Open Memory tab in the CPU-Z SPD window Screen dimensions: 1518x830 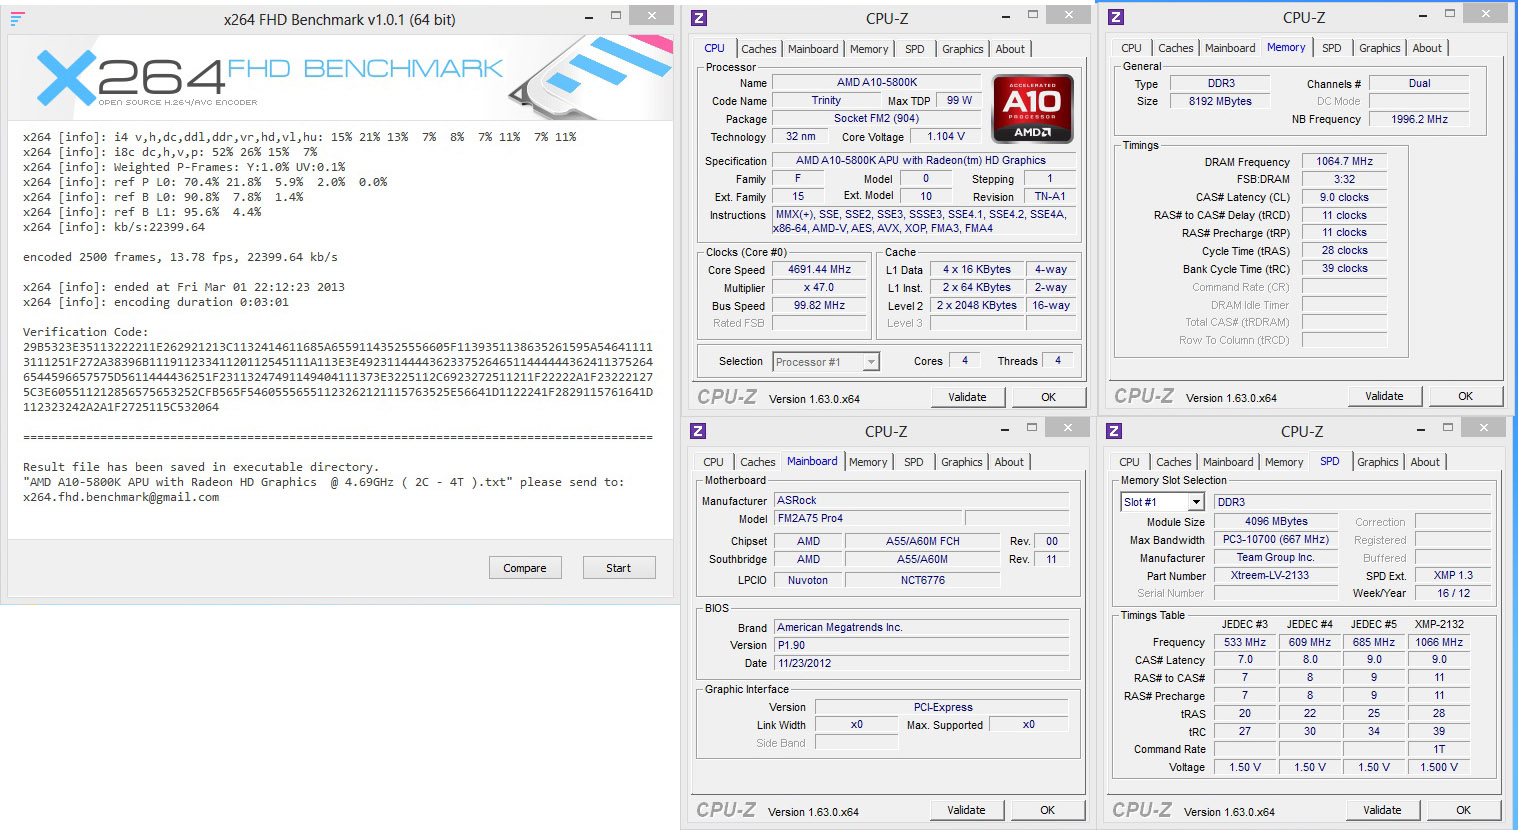(x=1284, y=462)
